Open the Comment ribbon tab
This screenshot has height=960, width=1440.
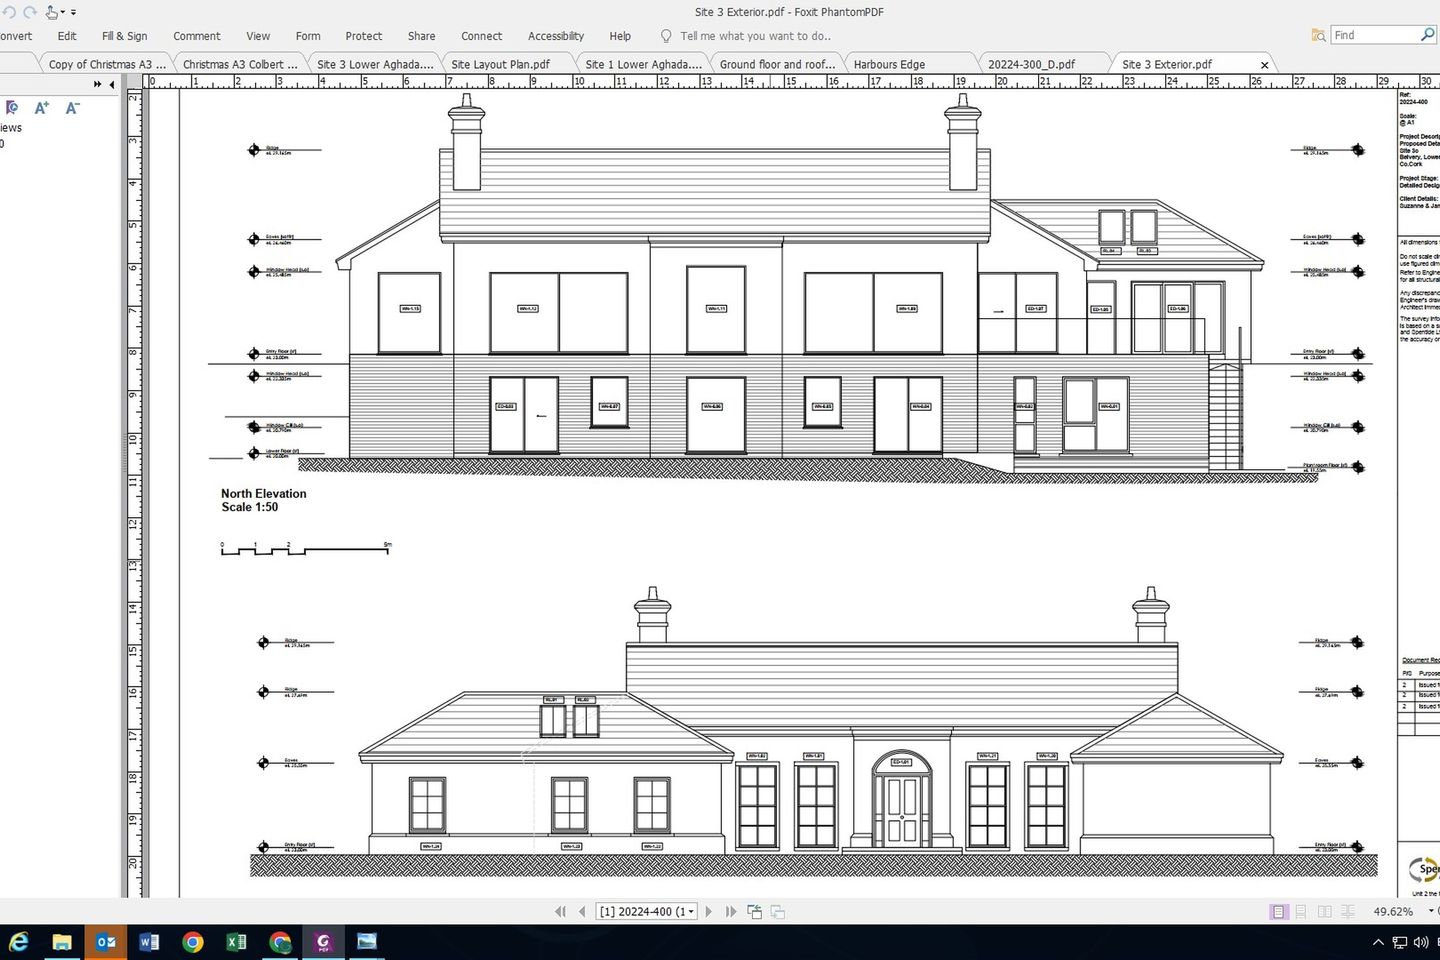click(x=196, y=36)
